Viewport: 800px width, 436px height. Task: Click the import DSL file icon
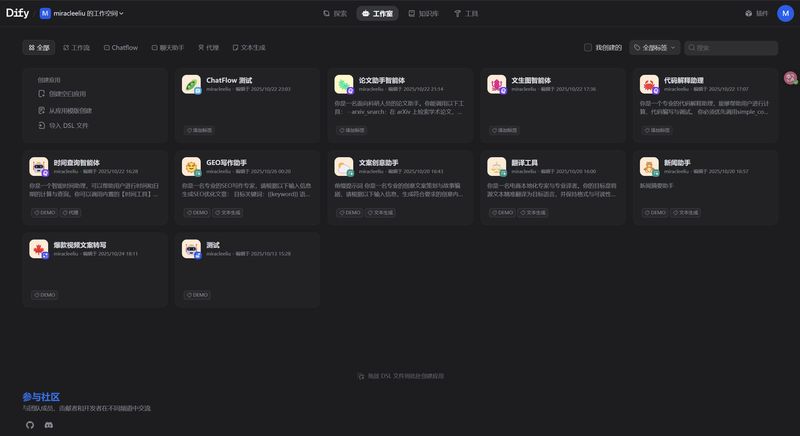tap(41, 125)
